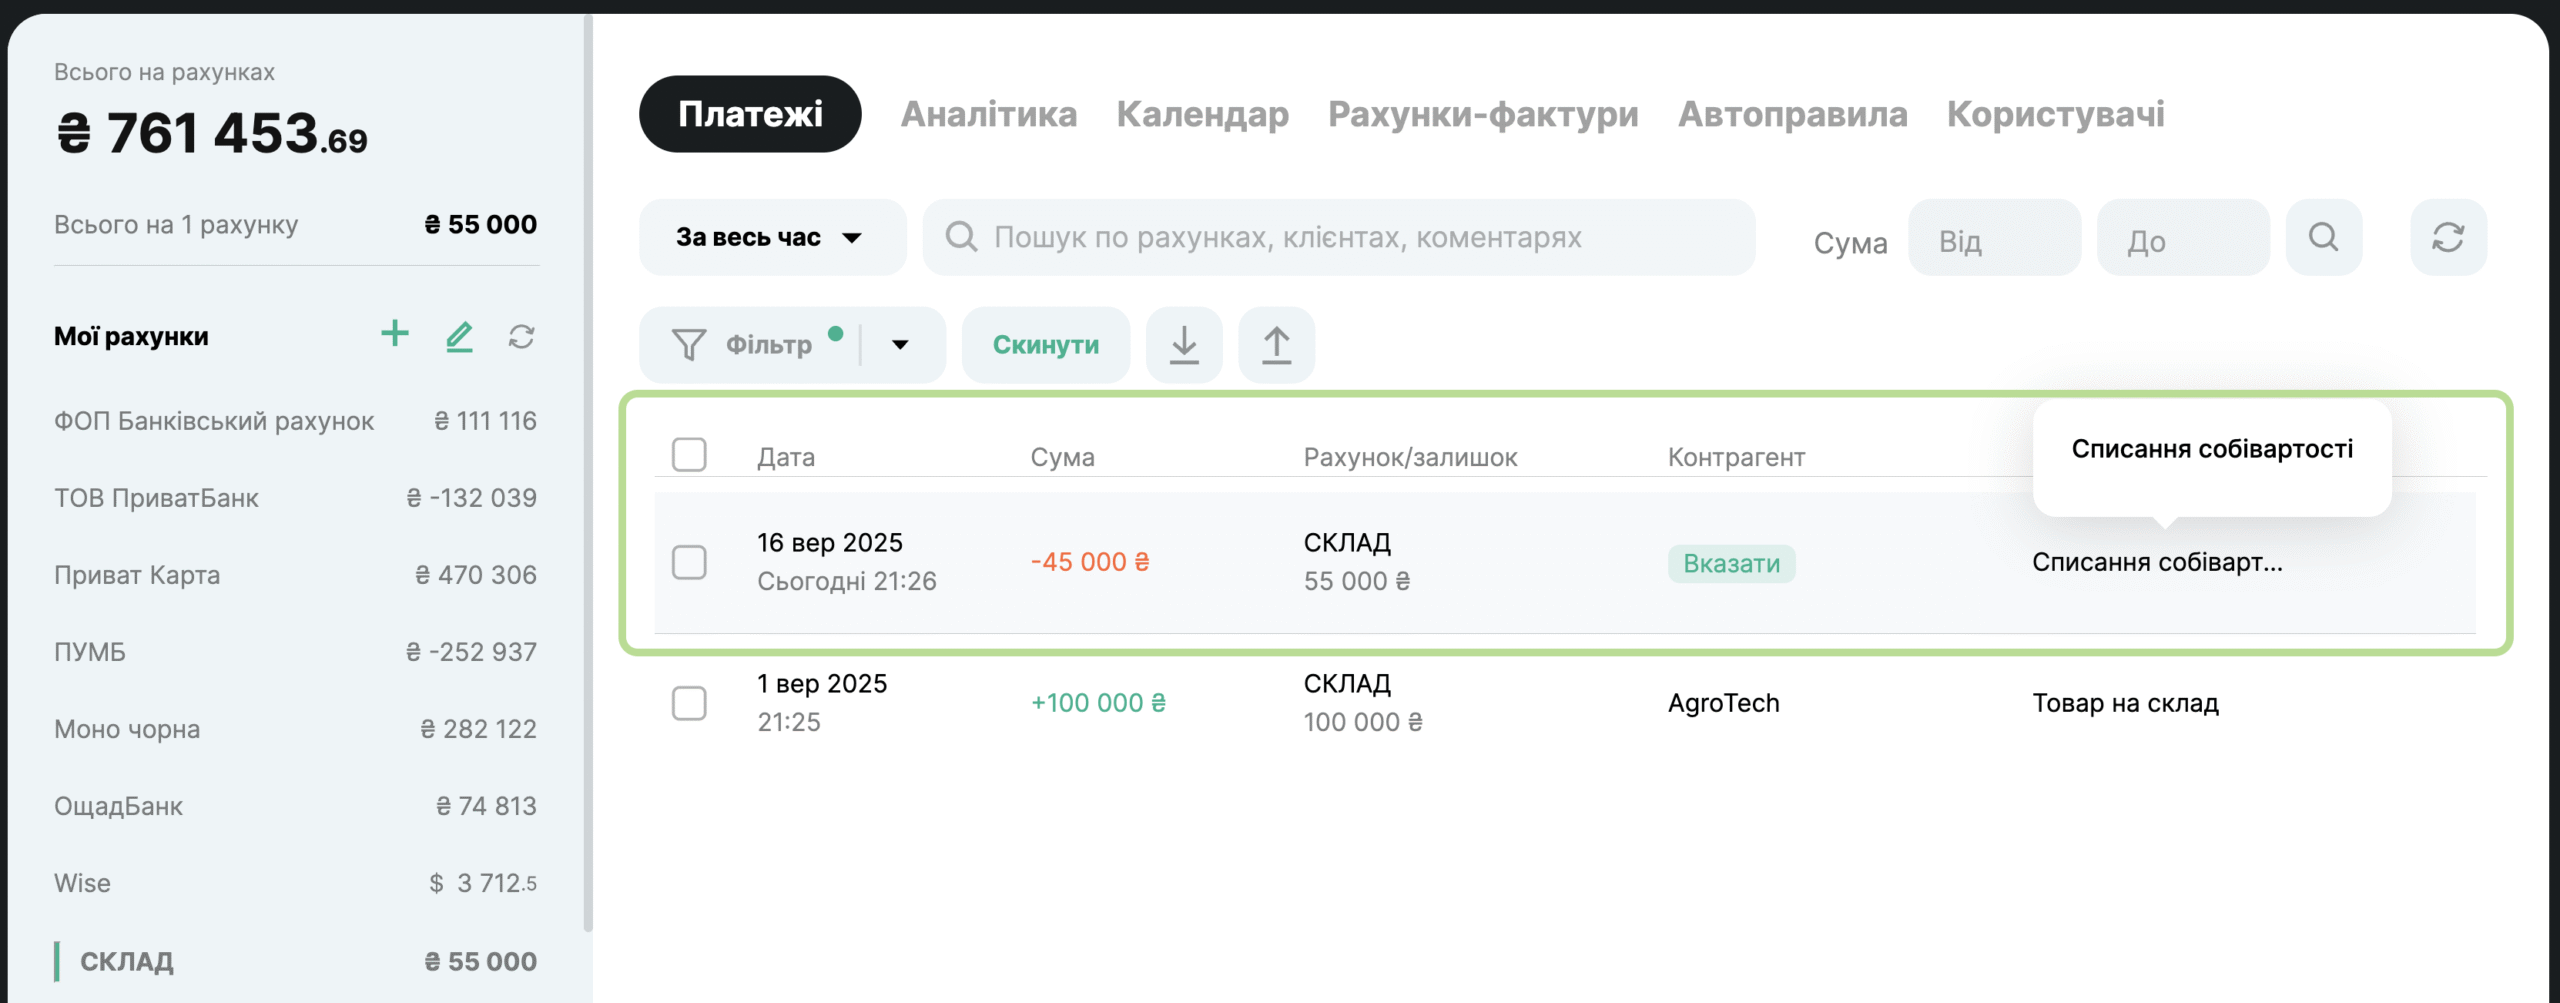Viewport: 2560px width, 1003px height.
Task: Add a new account with plus icon
Action: tap(395, 334)
